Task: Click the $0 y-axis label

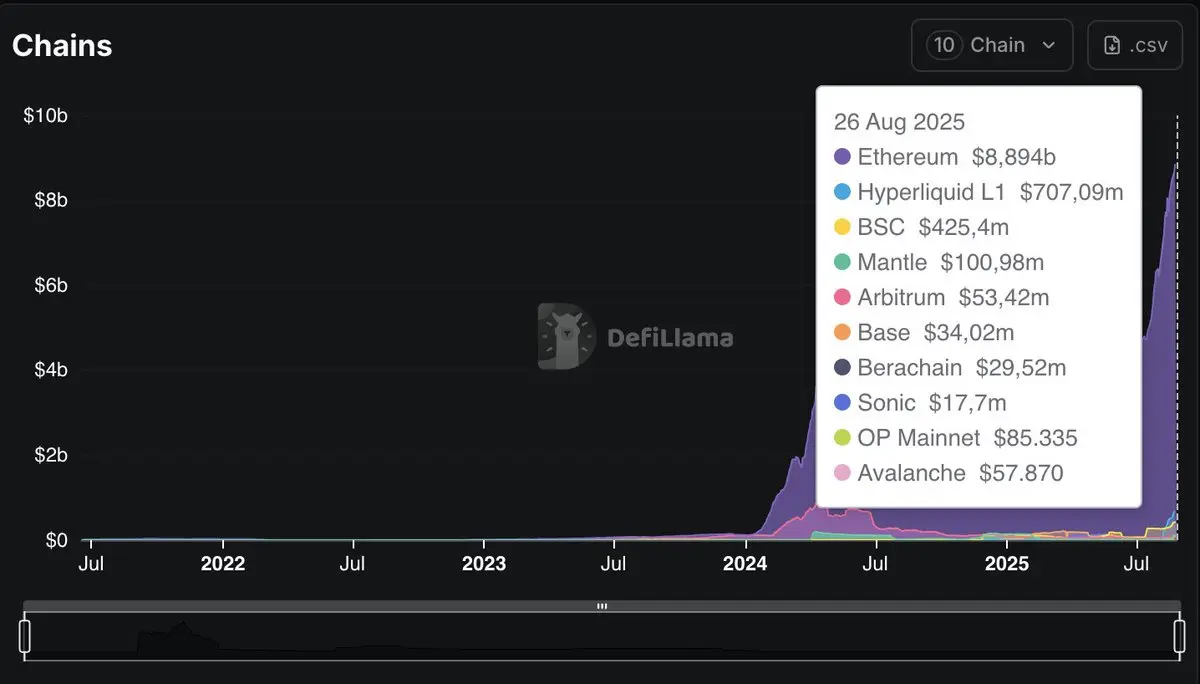Action: point(56,540)
